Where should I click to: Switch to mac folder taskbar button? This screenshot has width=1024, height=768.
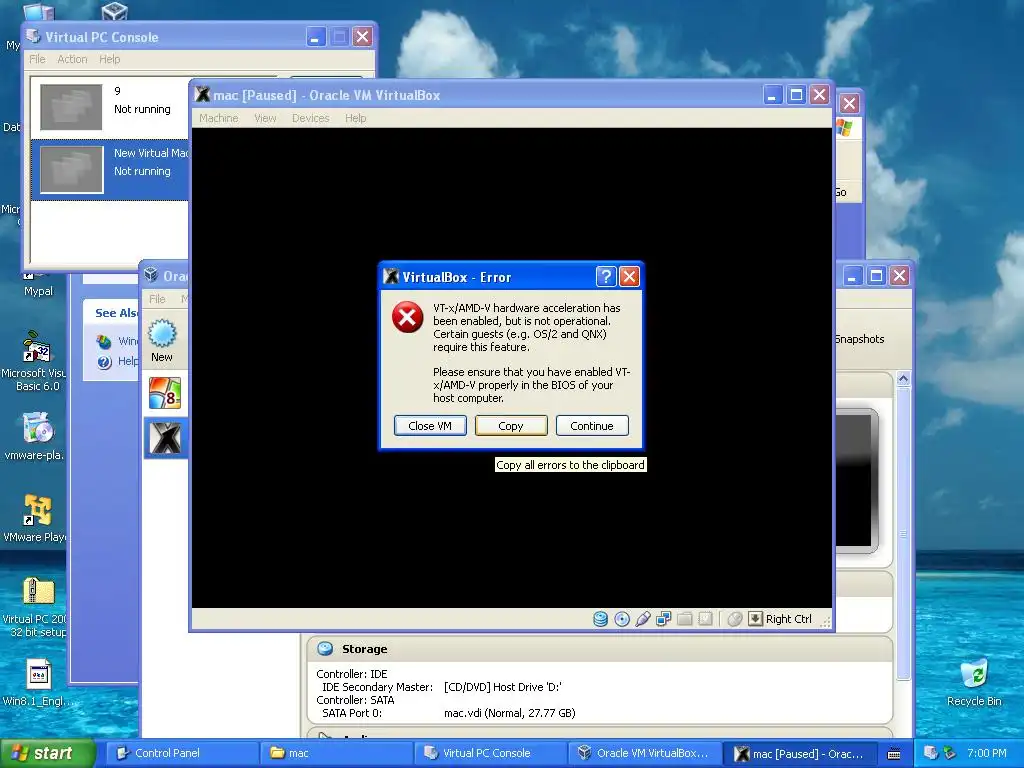[x=337, y=754]
